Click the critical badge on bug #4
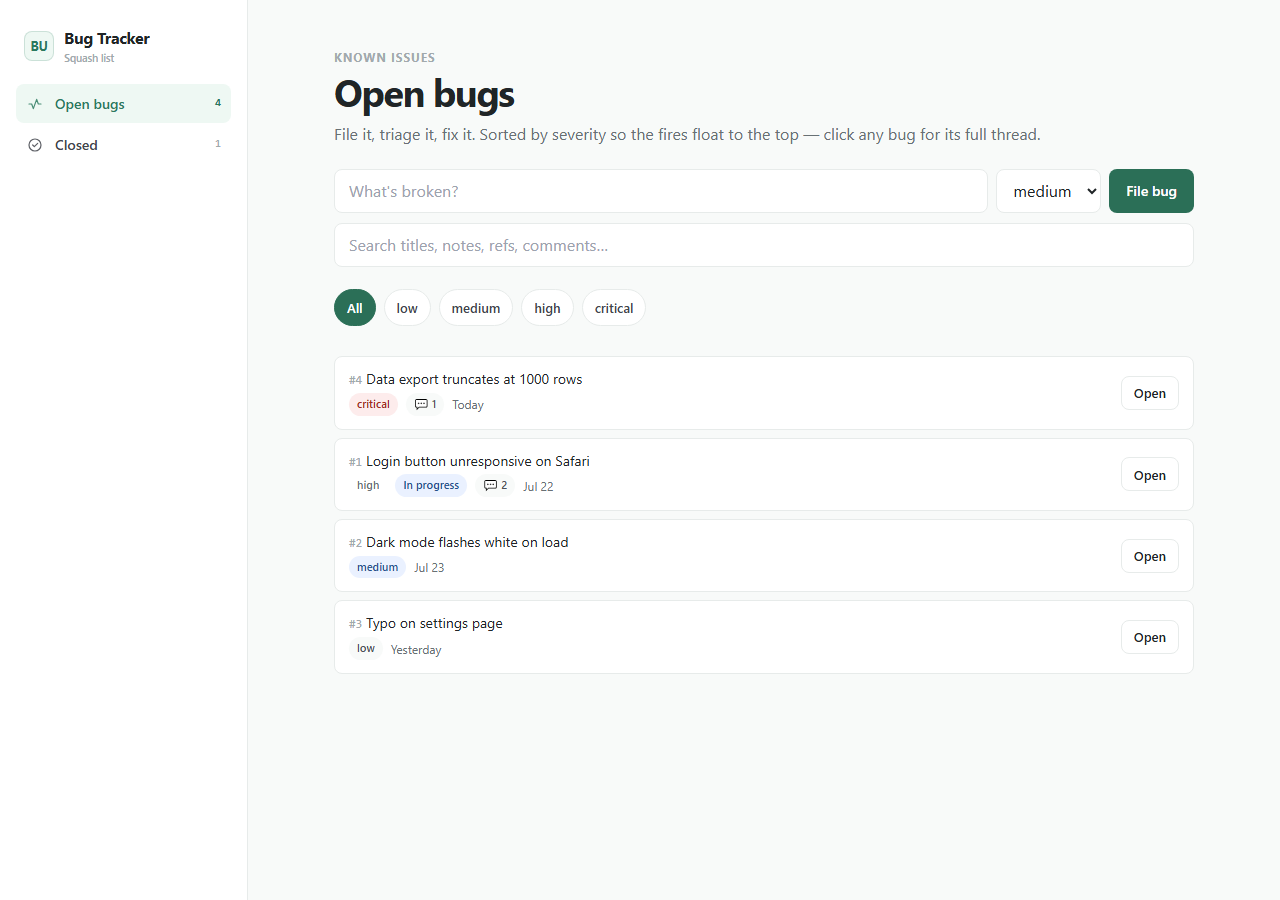This screenshot has width=1280, height=900. (x=373, y=404)
